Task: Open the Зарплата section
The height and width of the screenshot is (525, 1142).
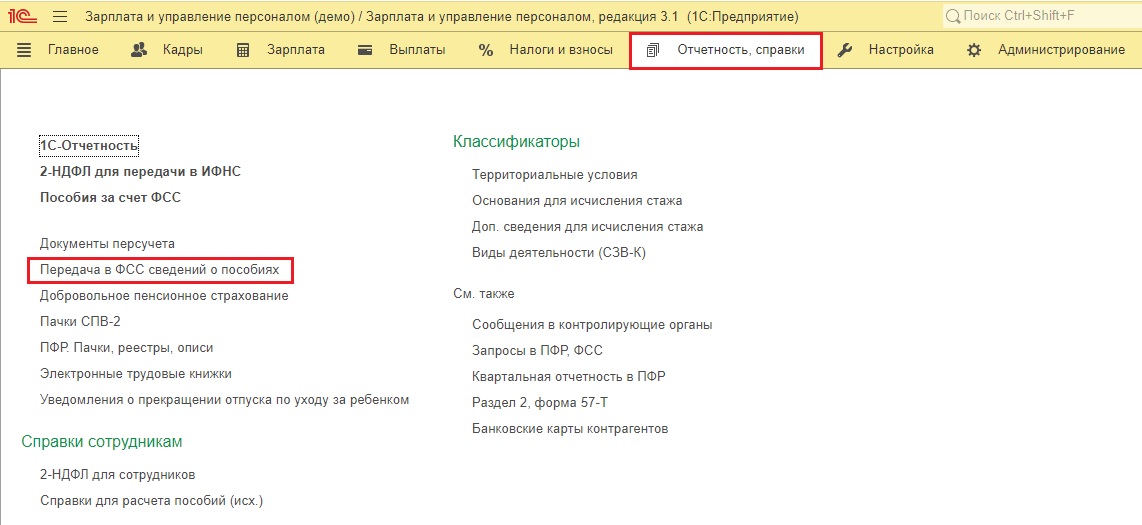Action: pos(296,50)
